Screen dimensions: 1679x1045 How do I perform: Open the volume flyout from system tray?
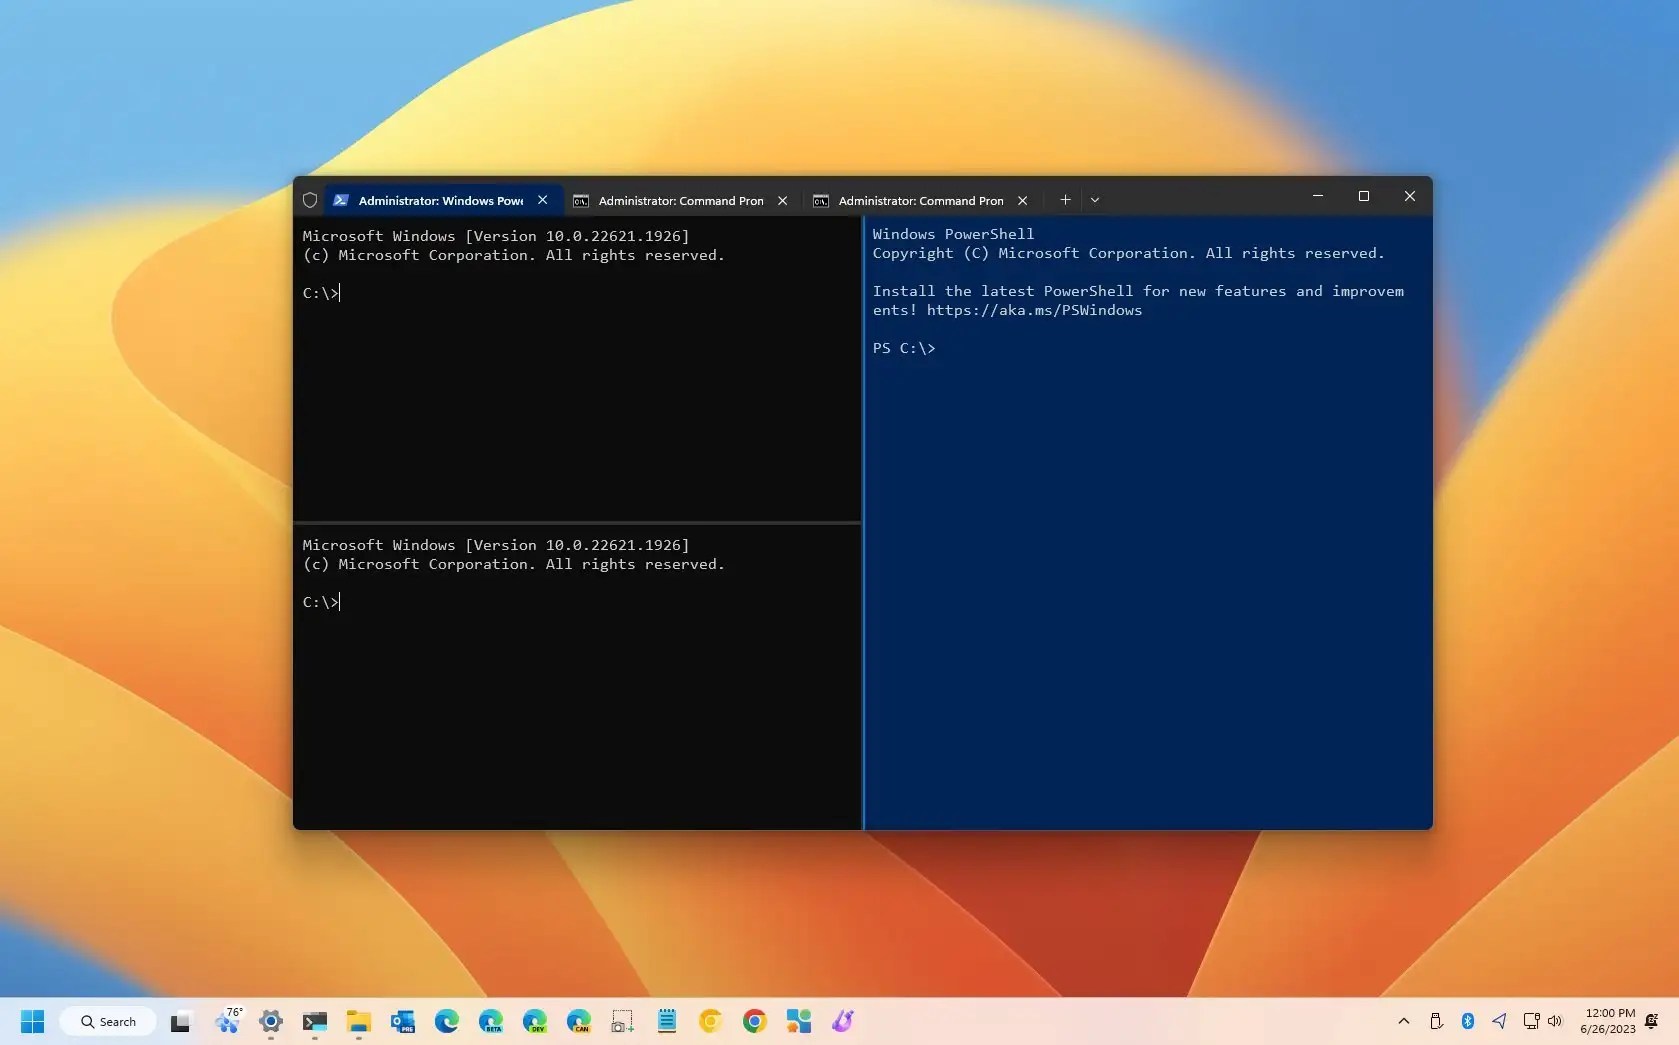coord(1555,1021)
